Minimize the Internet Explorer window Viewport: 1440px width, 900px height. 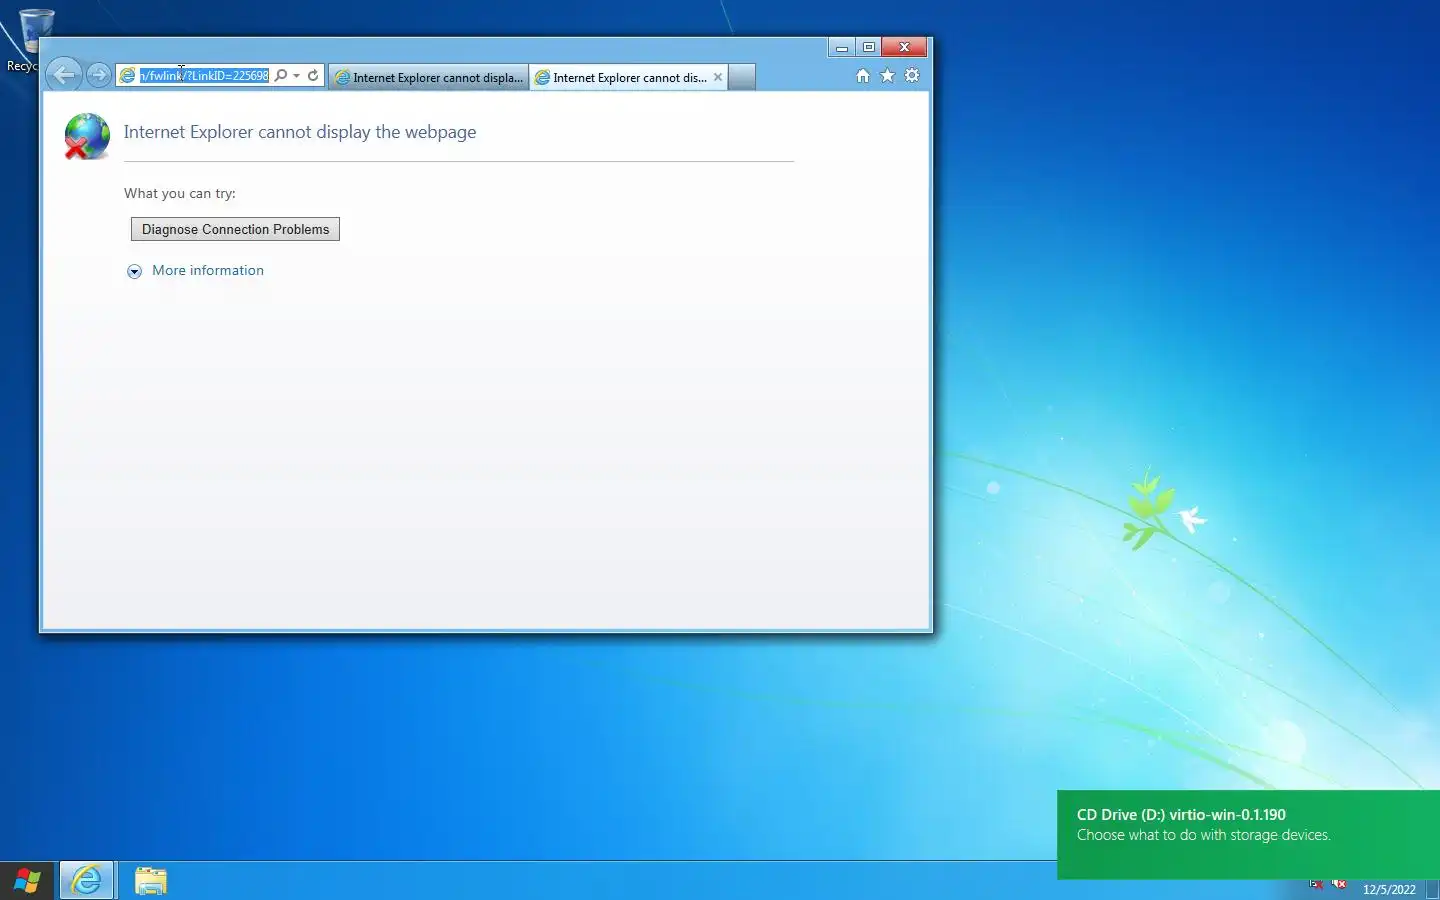842,47
